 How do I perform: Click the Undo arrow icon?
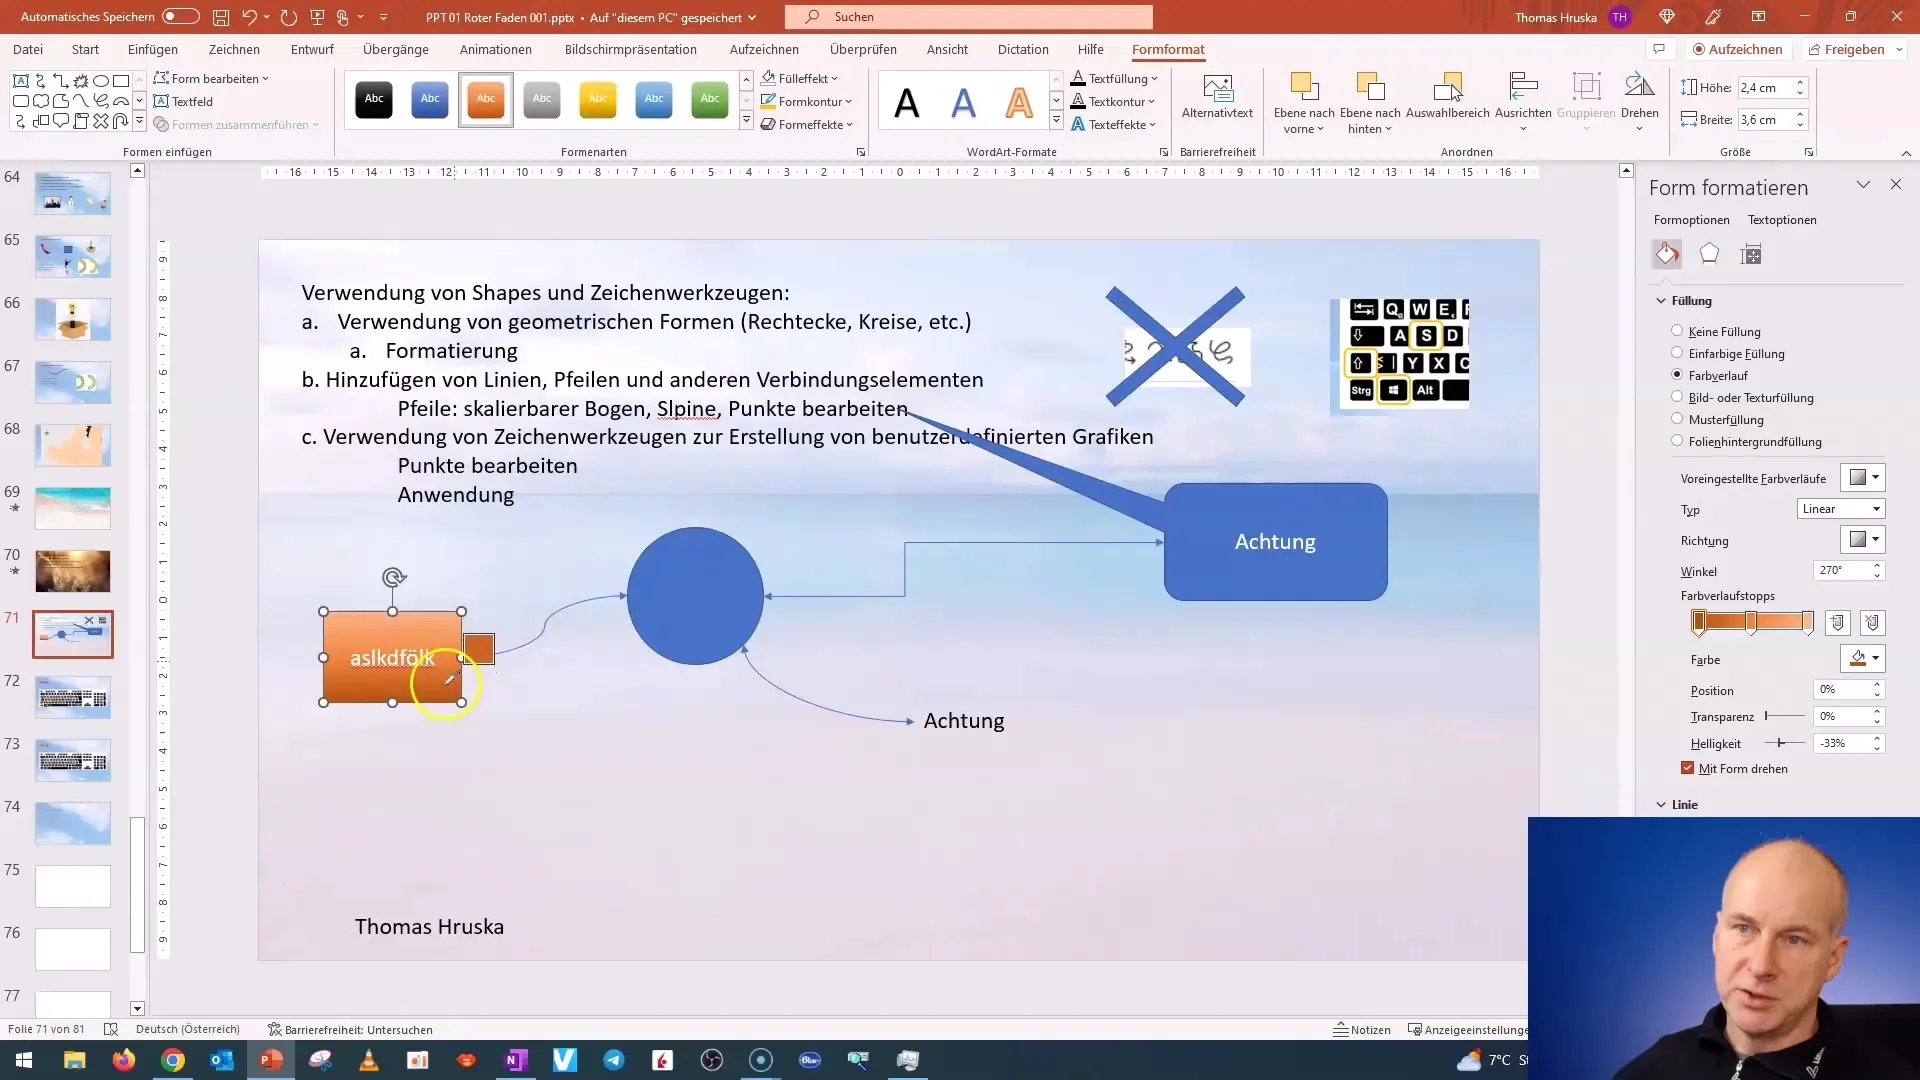coord(249,17)
